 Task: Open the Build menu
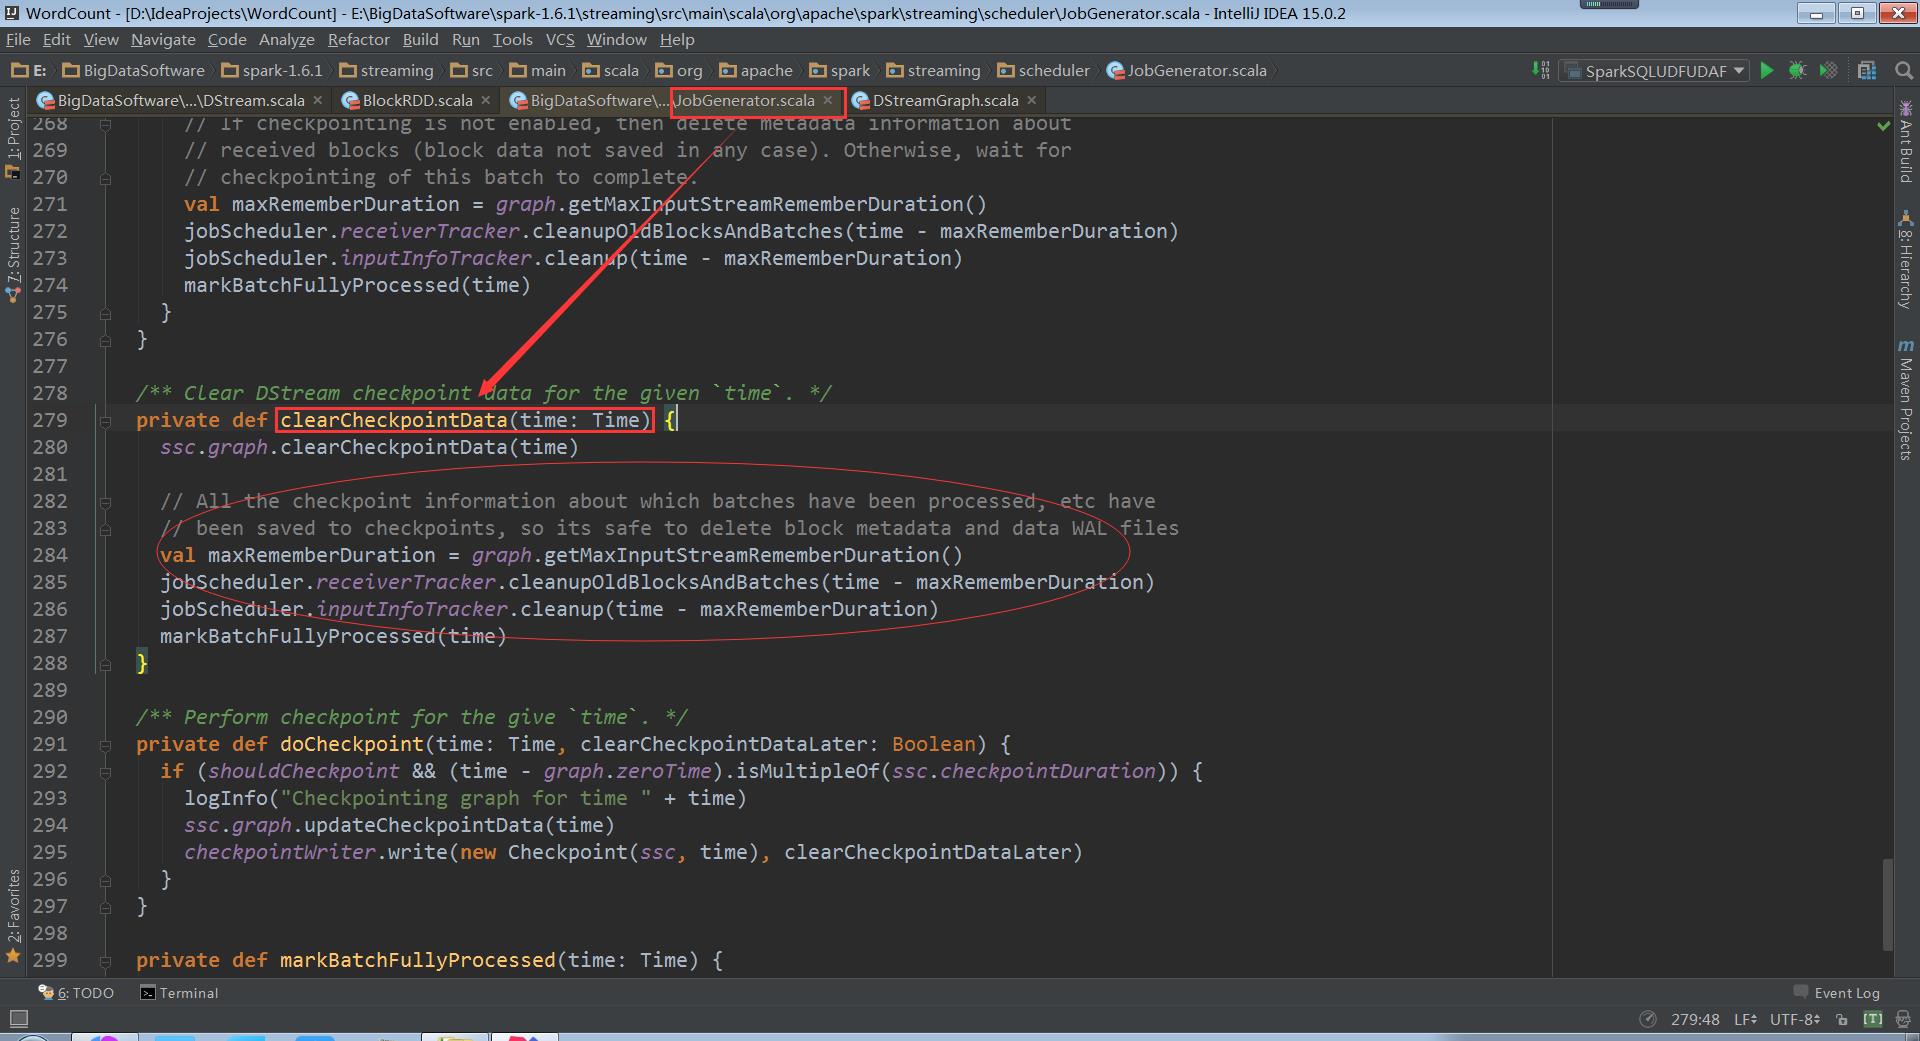pos(420,39)
